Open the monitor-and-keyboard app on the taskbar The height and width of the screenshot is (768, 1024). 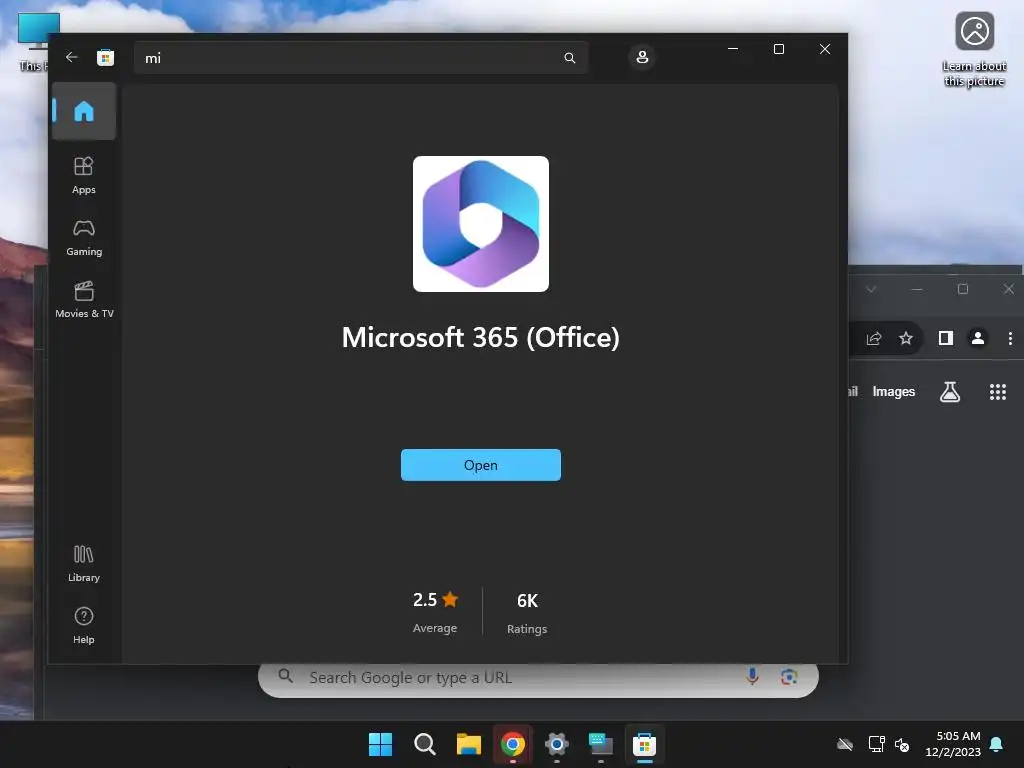click(x=600, y=744)
